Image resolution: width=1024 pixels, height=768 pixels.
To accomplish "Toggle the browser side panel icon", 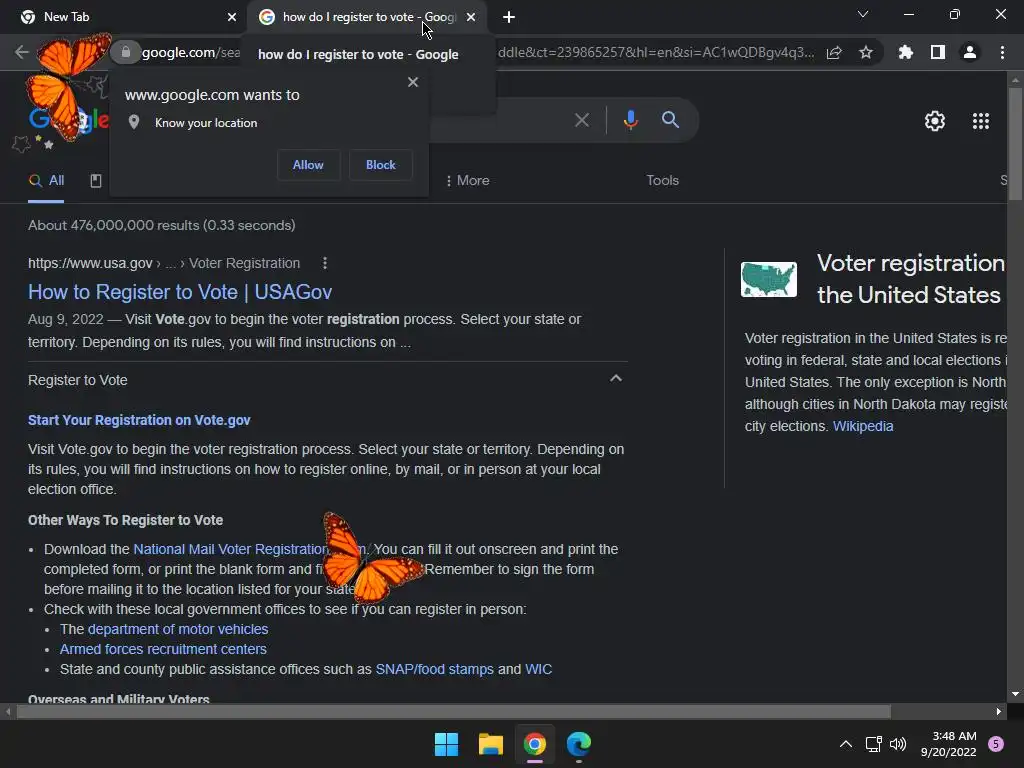I will [x=938, y=52].
